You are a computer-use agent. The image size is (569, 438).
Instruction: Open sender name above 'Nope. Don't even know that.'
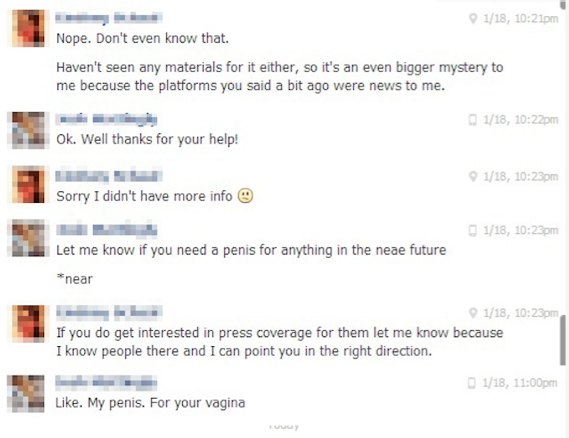pyautogui.click(x=109, y=18)
